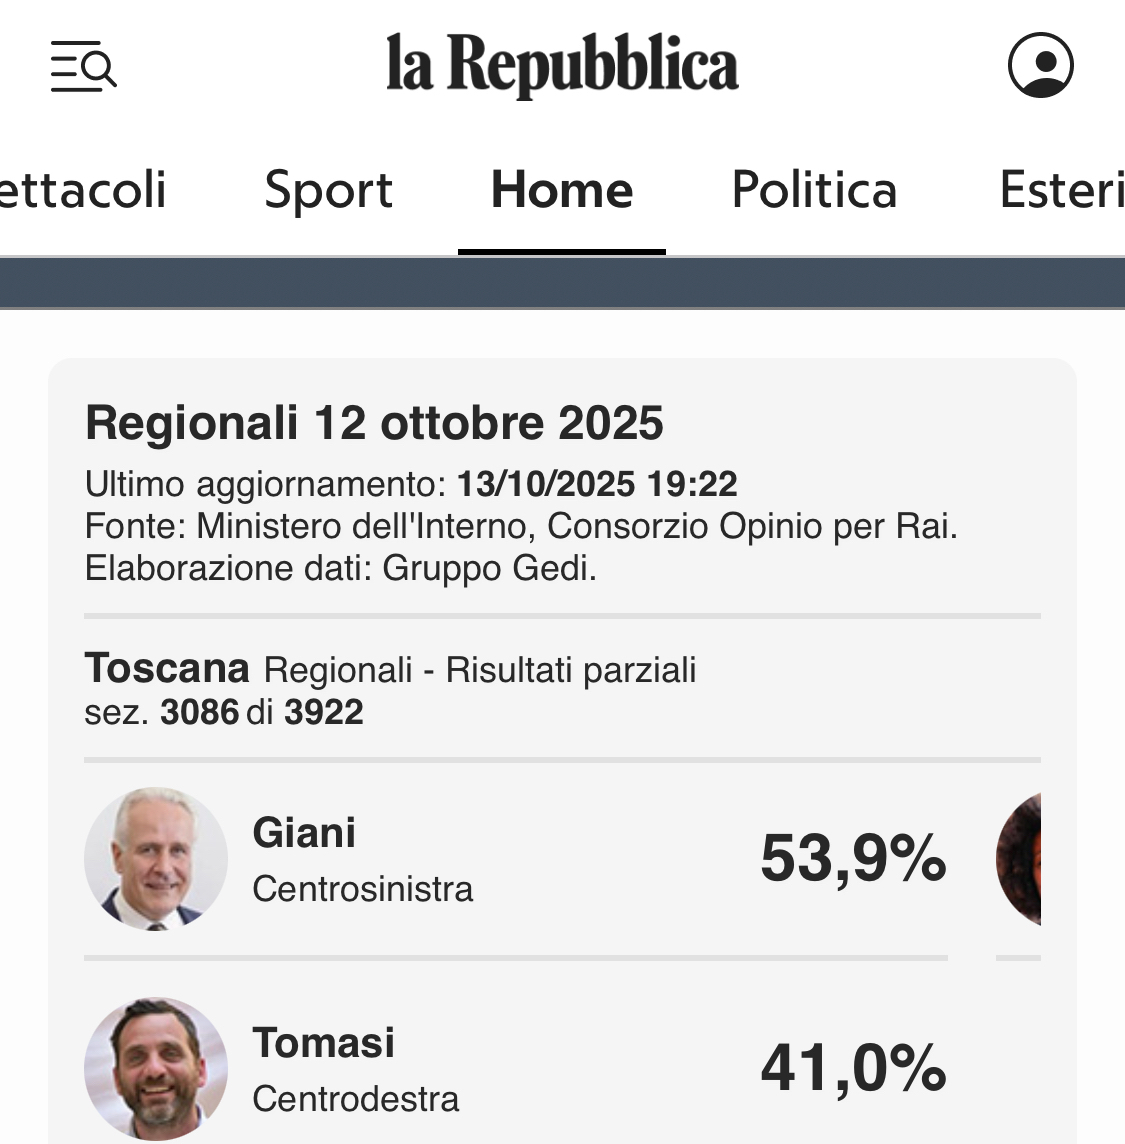Click the Centrosinistra coalition label

[362, 889]
